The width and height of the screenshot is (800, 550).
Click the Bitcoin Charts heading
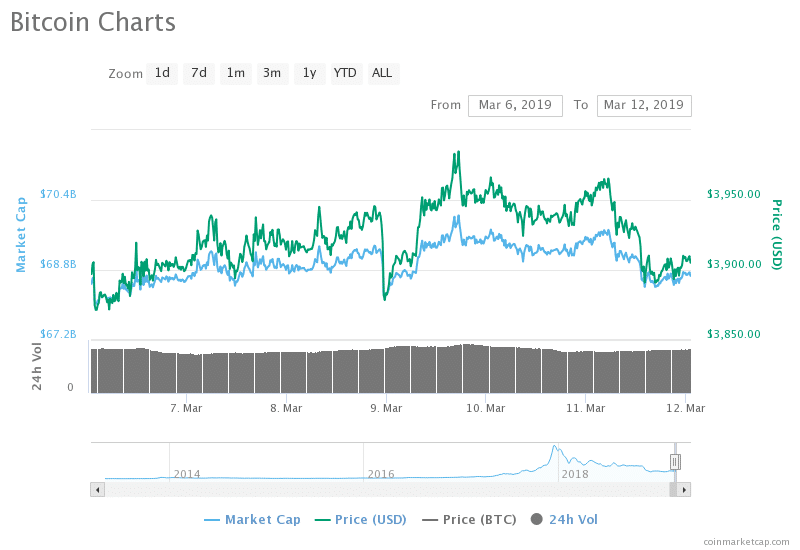click(93, 22)
